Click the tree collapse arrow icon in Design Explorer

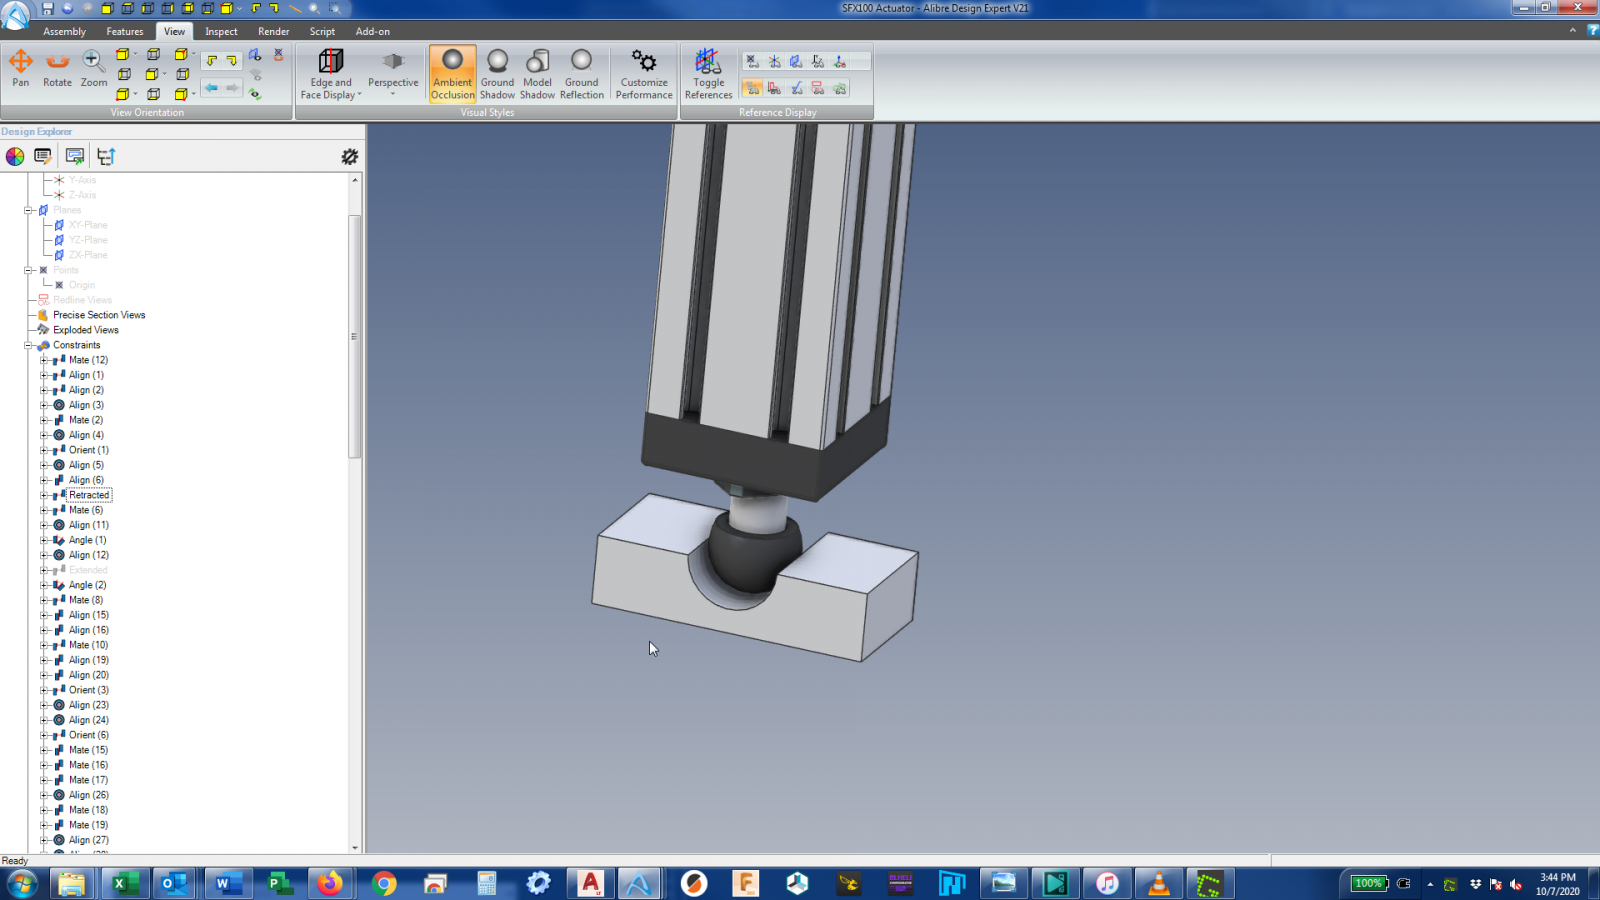(106, 156)
